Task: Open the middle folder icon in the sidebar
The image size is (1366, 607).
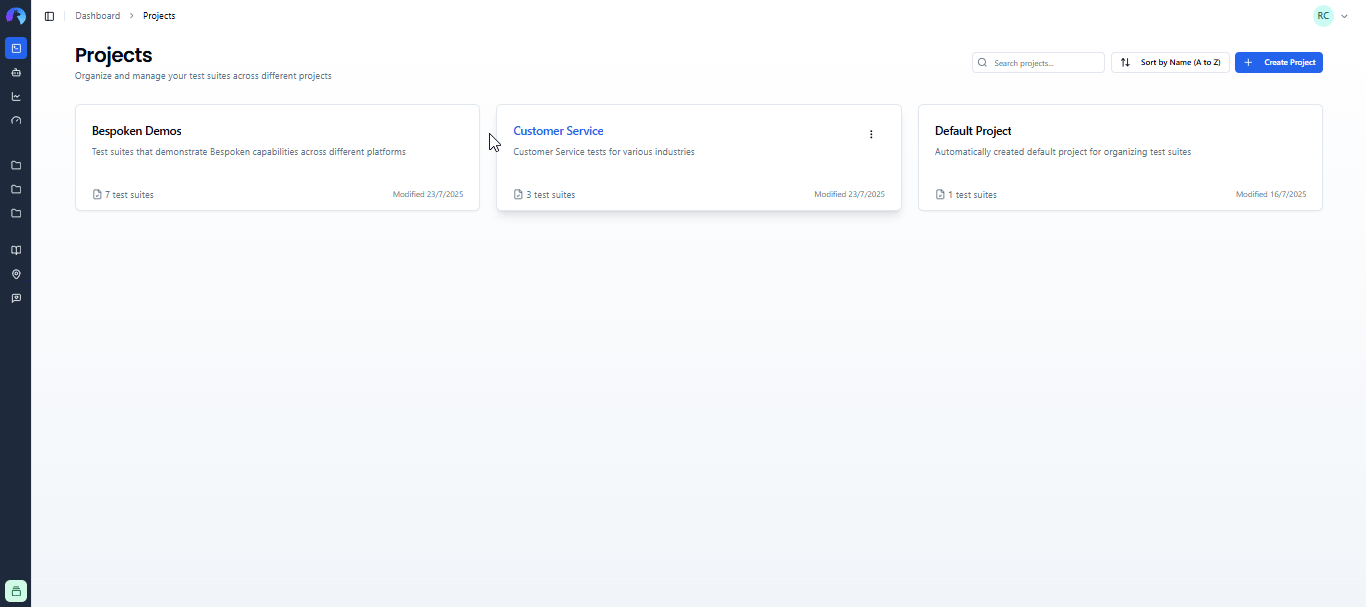Action: click(16, 189)
